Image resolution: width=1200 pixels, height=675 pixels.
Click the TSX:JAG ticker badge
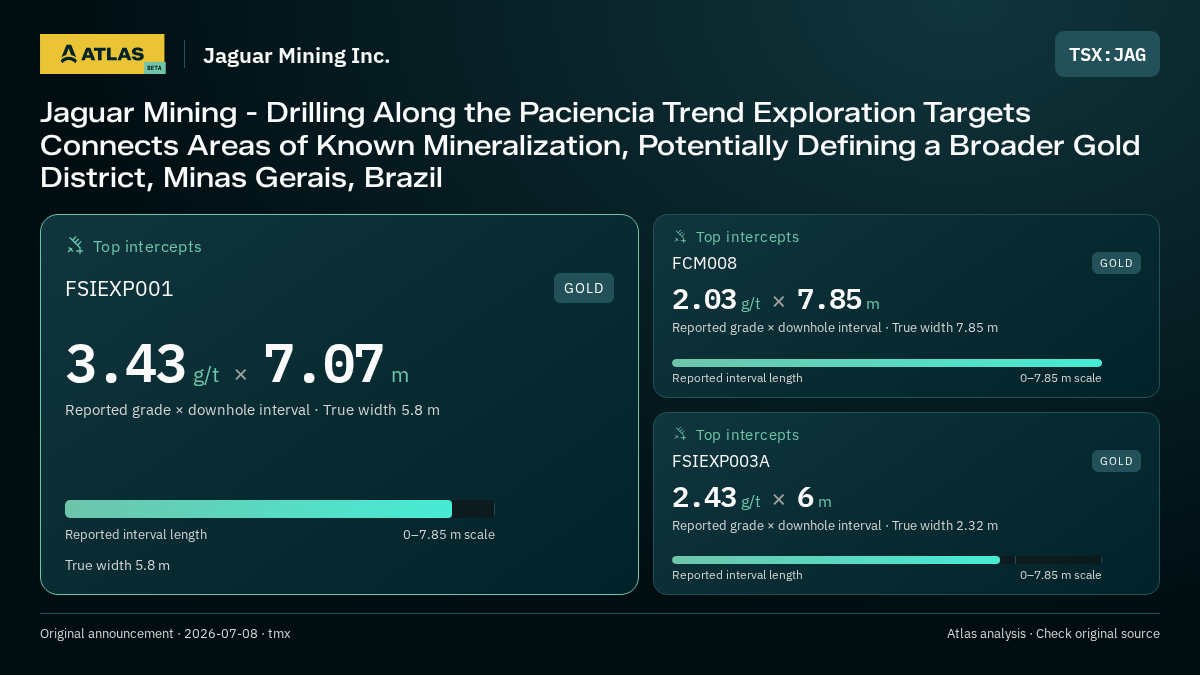(1107, 54)
